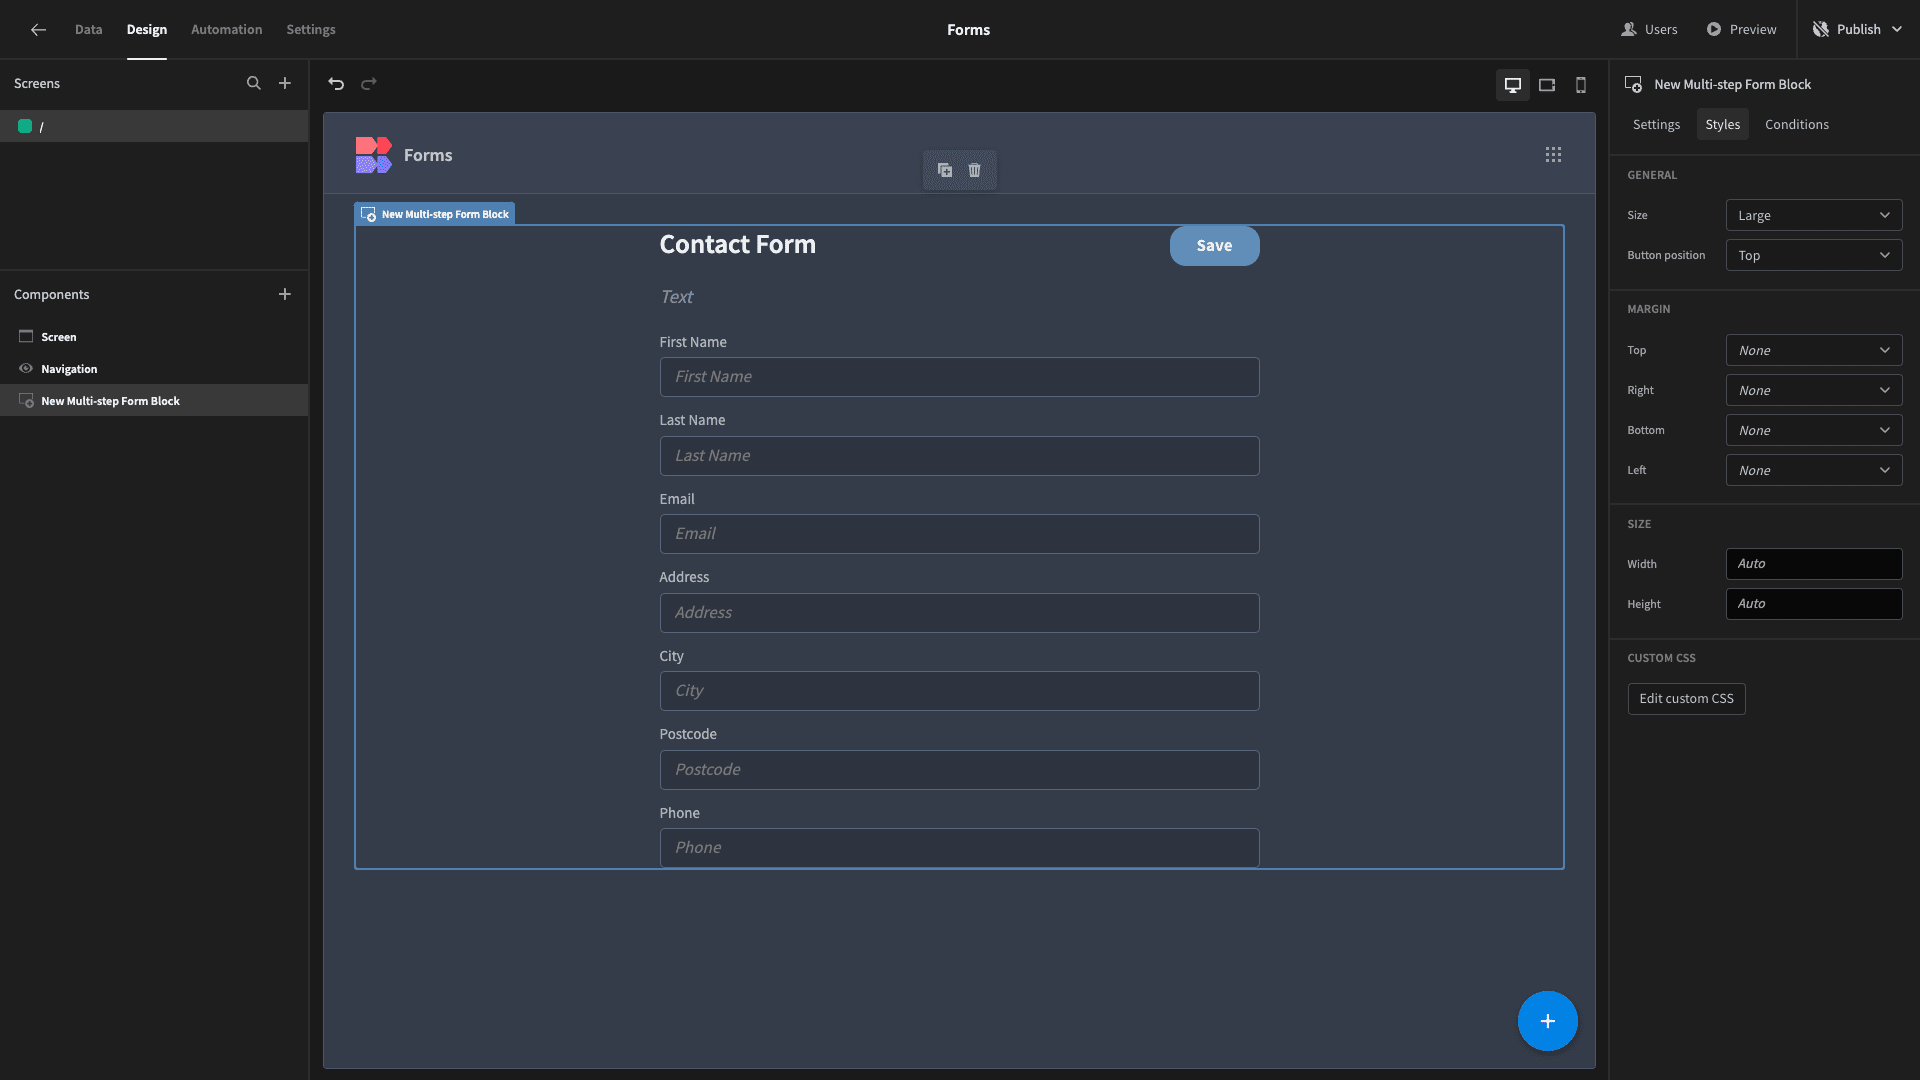Screen dimensions: 1920x1080
Task: Expand the Size dropdown menu
Action: coord(1815,215)
